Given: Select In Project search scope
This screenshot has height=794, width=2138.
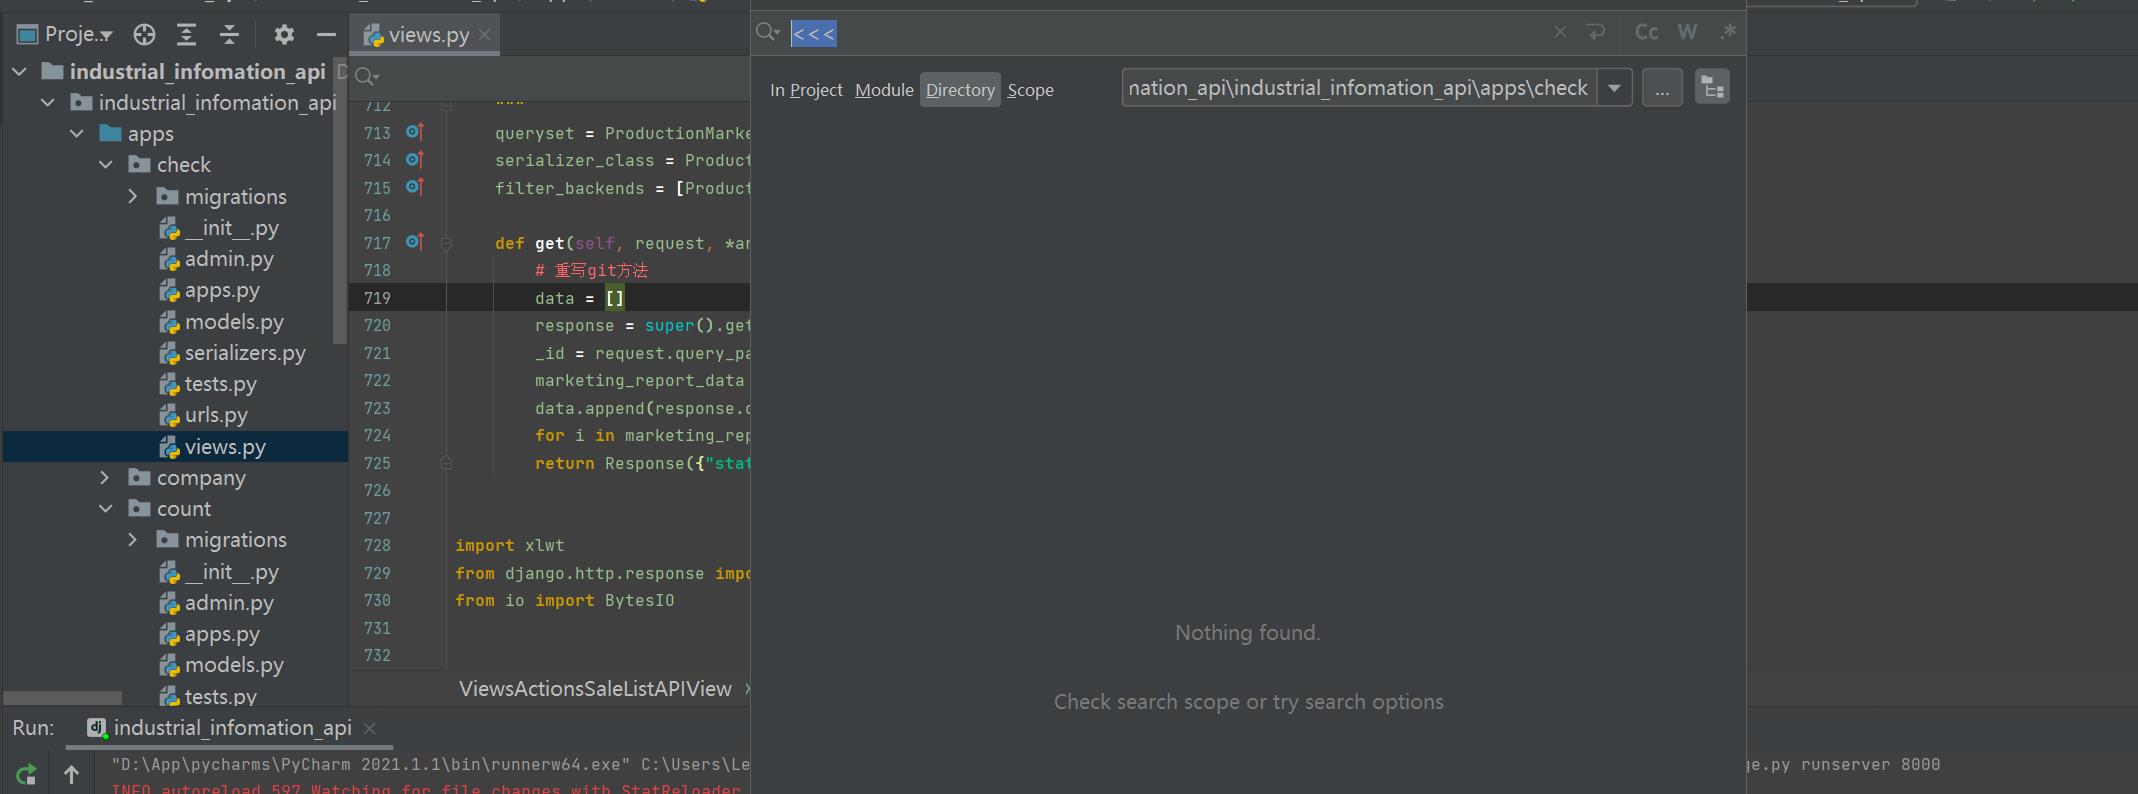Looking at the screenshot, I should coord(806,90).
